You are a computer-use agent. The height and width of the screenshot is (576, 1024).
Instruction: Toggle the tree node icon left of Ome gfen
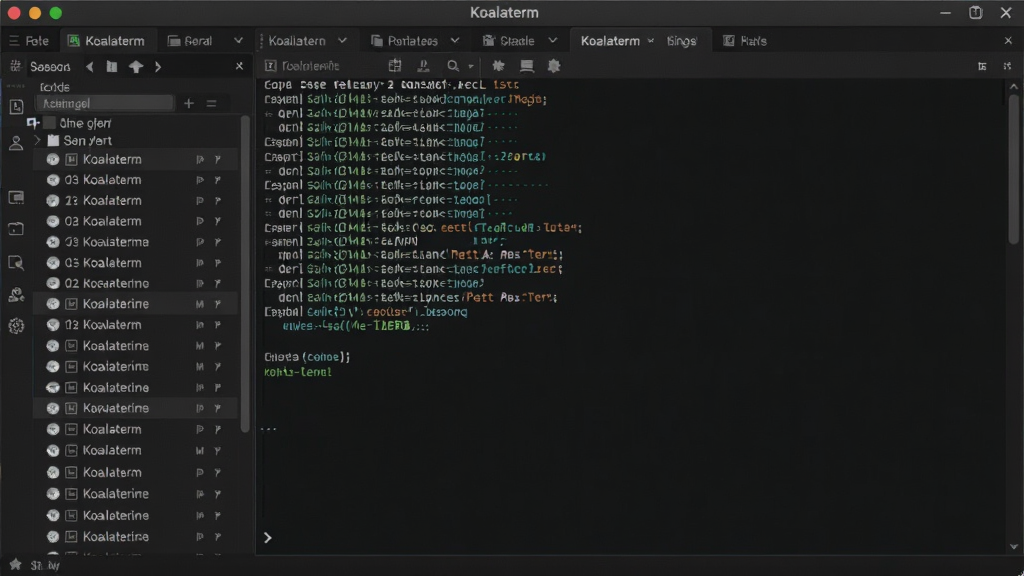33,123
